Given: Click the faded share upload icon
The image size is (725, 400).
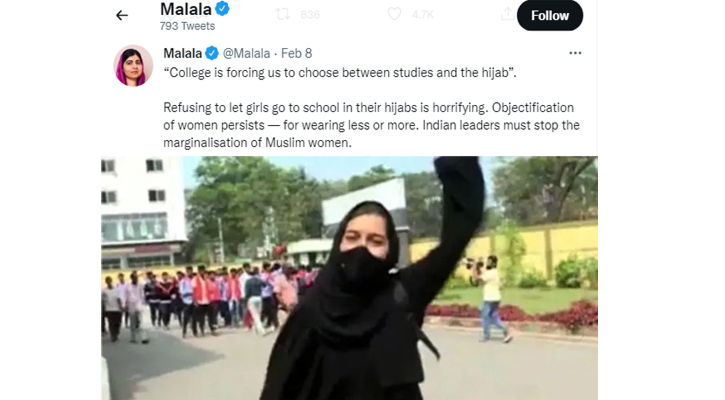Looking at the screenshot, I should tap(508, 14).
